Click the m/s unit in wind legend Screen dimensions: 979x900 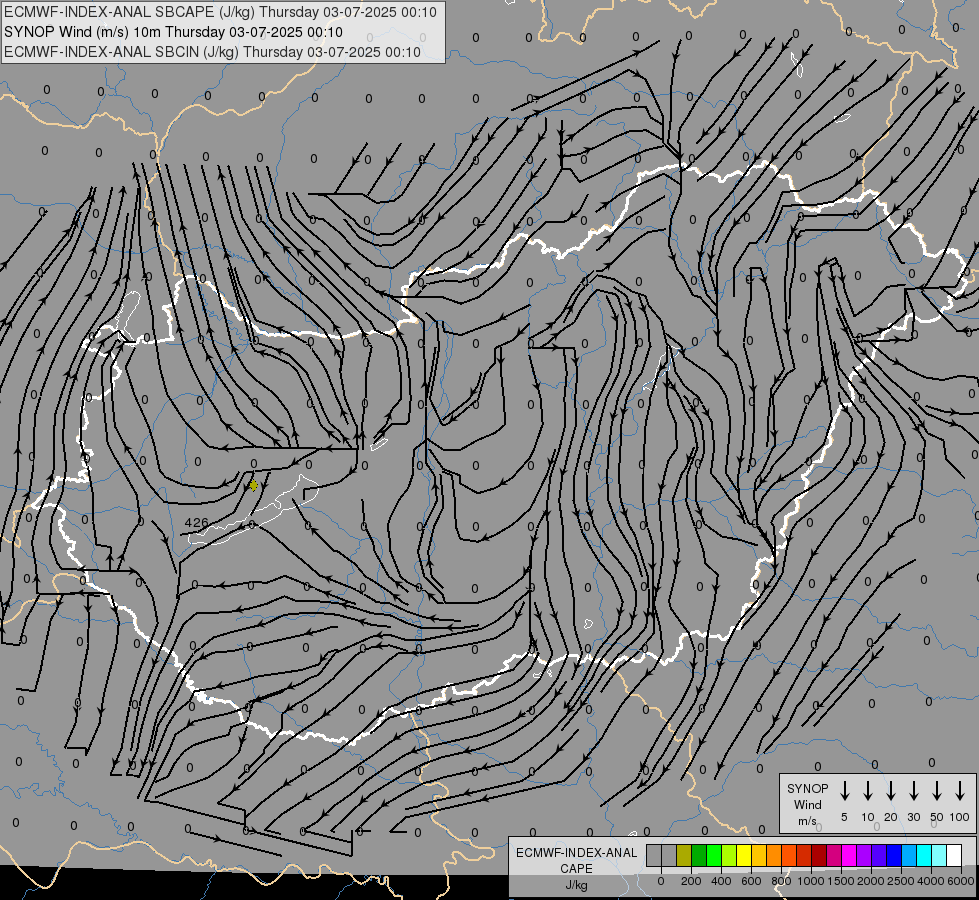807,821
